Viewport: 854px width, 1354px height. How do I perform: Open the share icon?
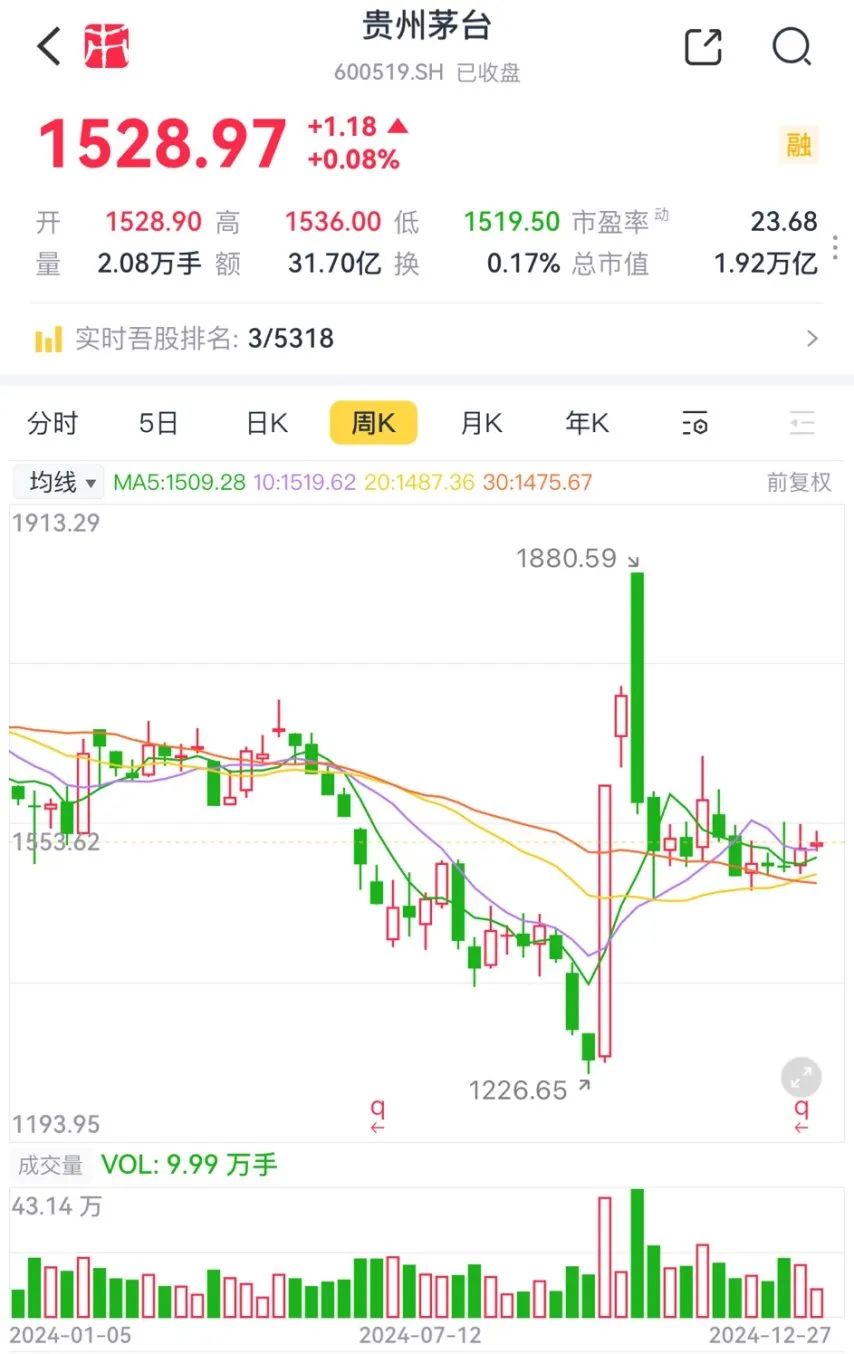703,46
